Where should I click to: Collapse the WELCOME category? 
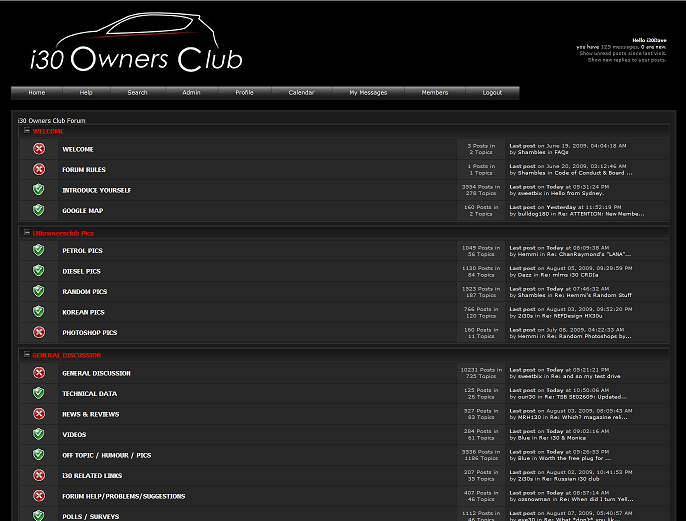(x=27, y=131)
